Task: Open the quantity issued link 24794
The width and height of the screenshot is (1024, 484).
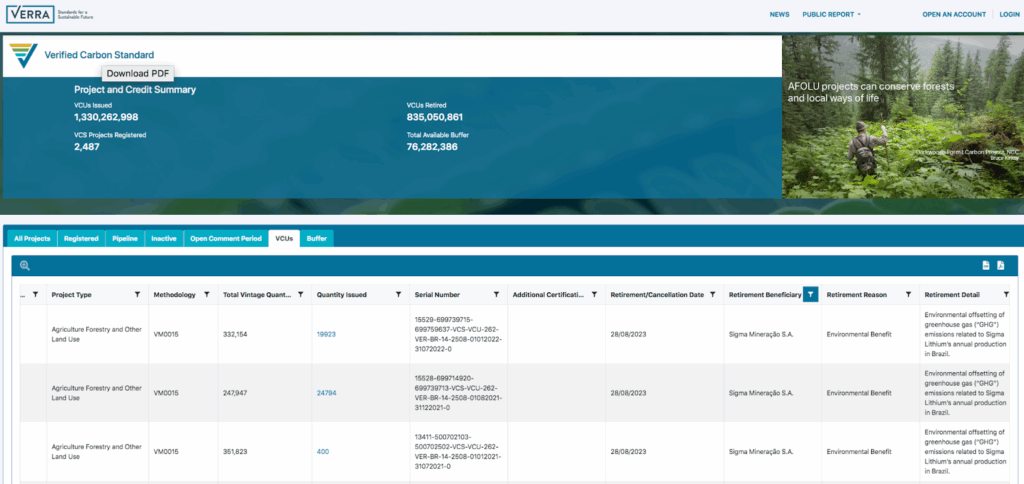Action: pos(326,393)
